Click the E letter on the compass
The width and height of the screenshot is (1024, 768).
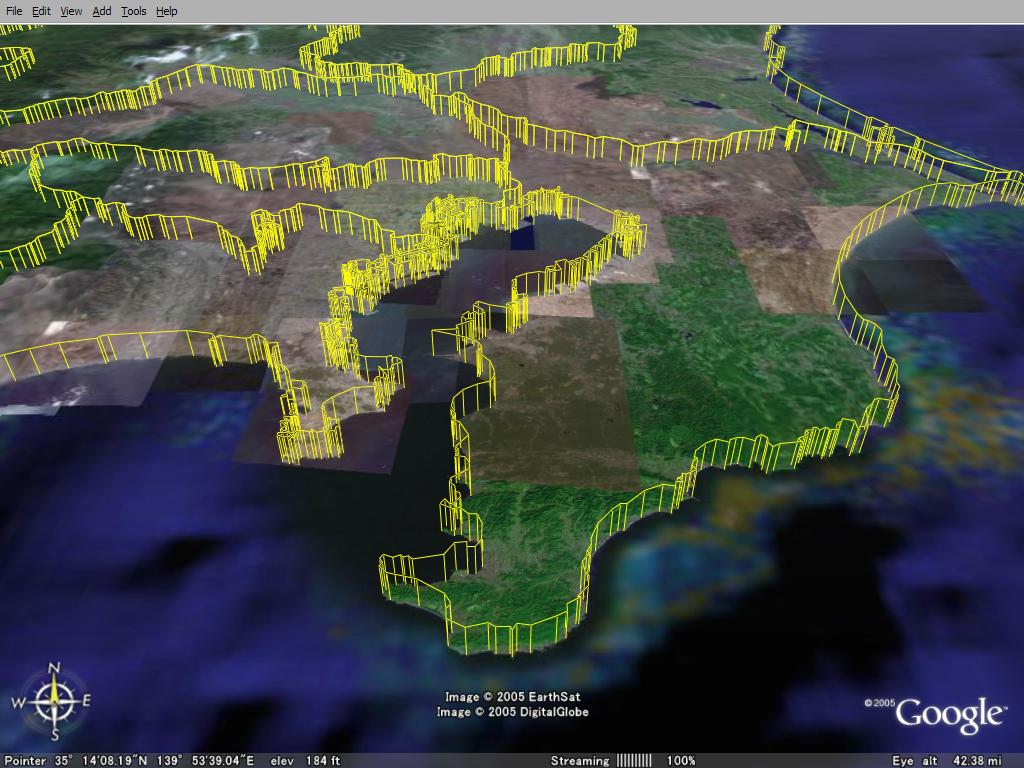(x=85, y=700)
